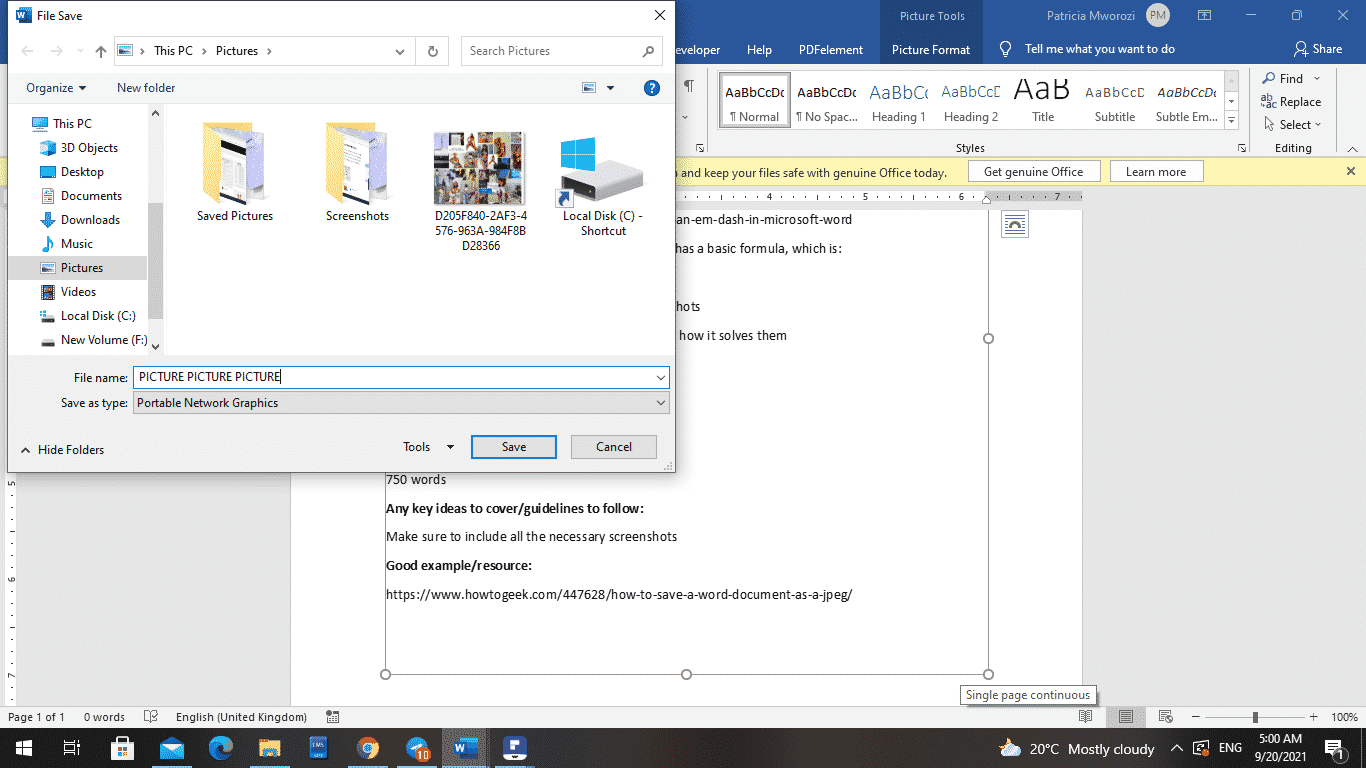Apply the No Spacing style
This screenshot has width=1366, height=768.
826,100
